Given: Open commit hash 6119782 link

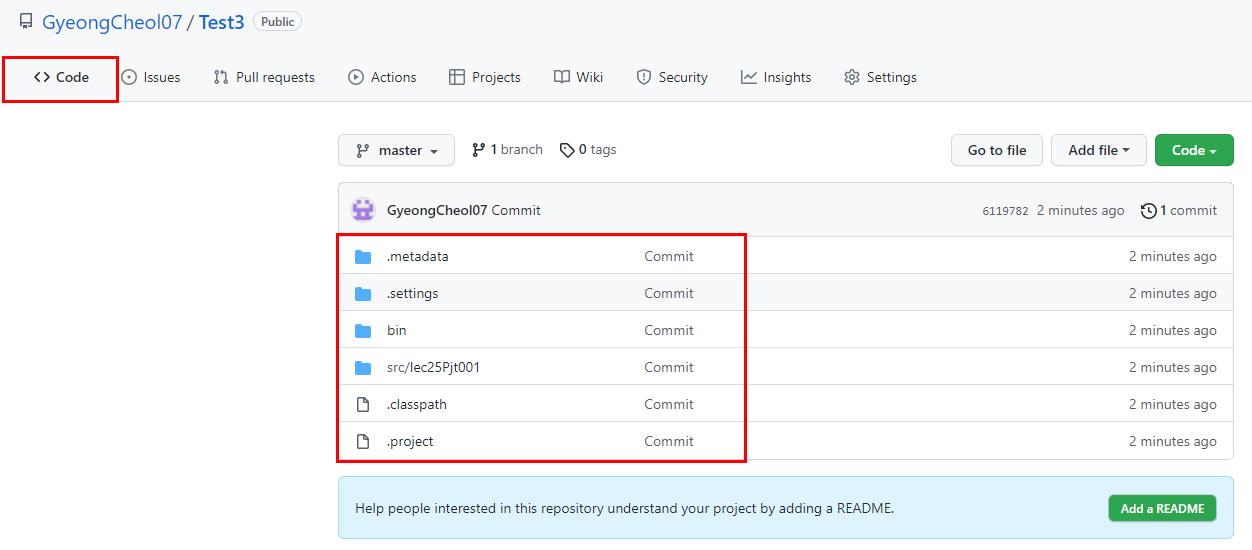Looking at the screenshot, I should 1005,211.
